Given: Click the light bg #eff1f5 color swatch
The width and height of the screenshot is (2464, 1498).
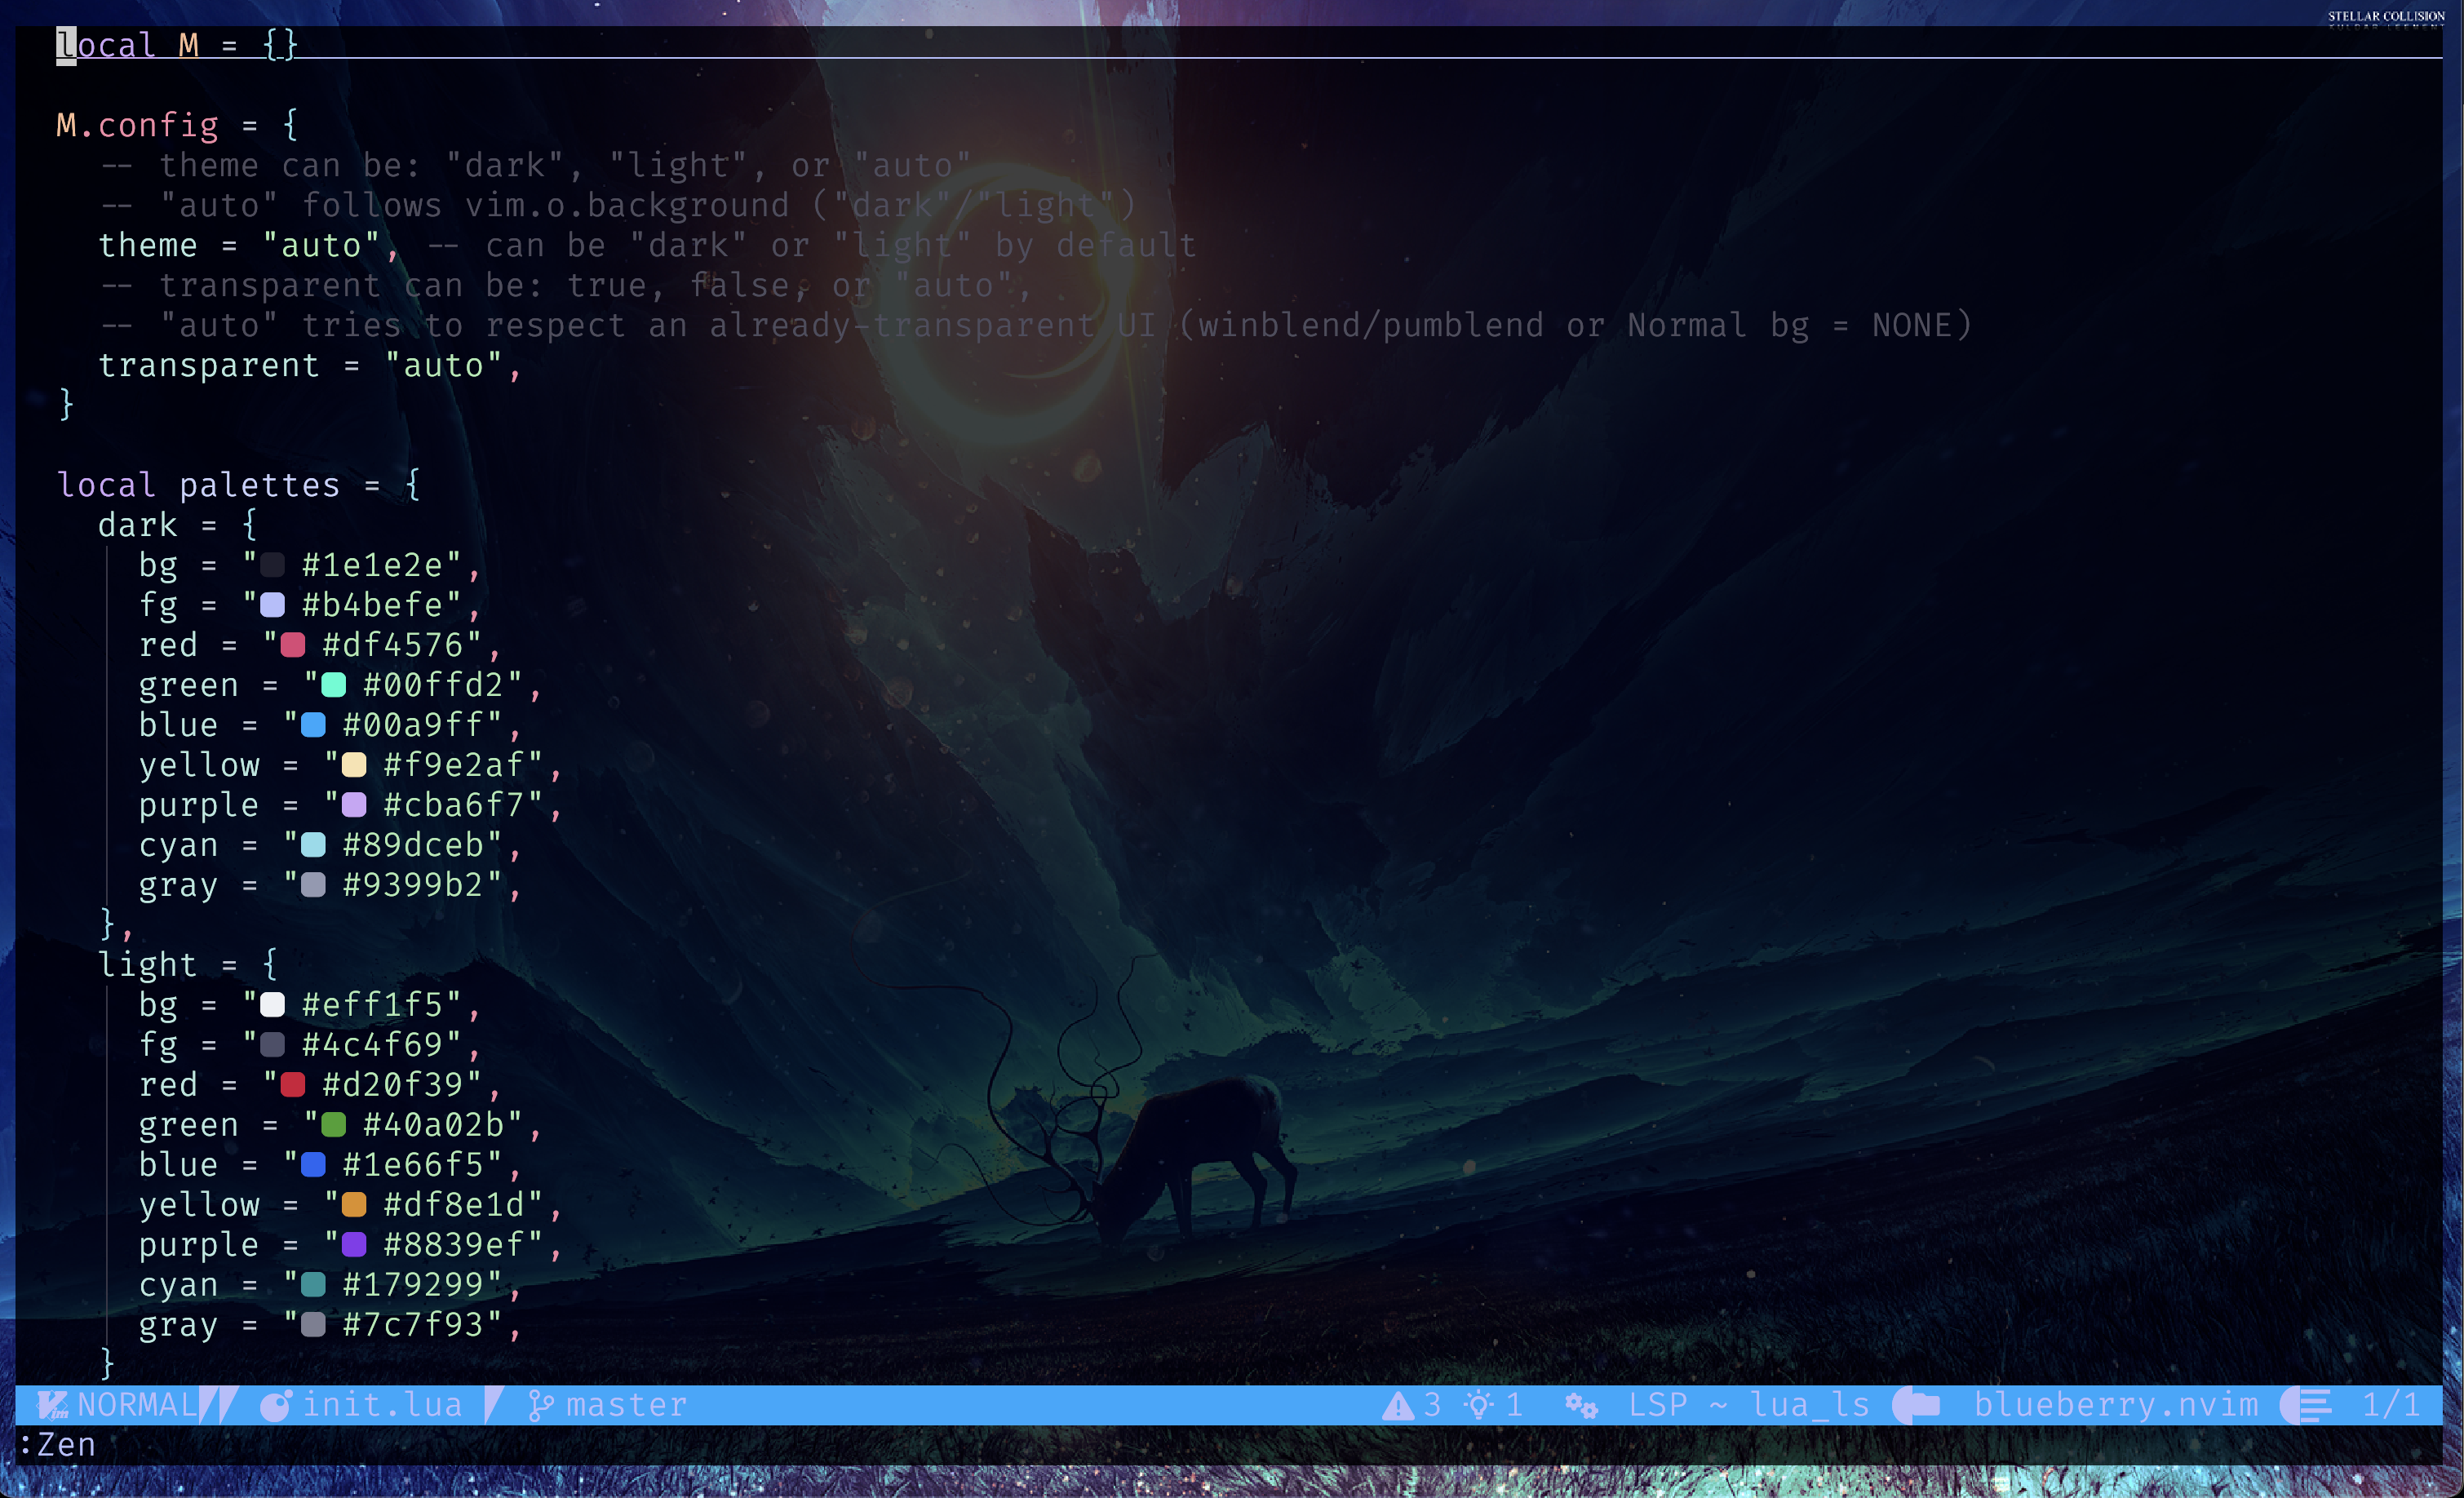Looking at the screenshot, I should pos(272,1004).
